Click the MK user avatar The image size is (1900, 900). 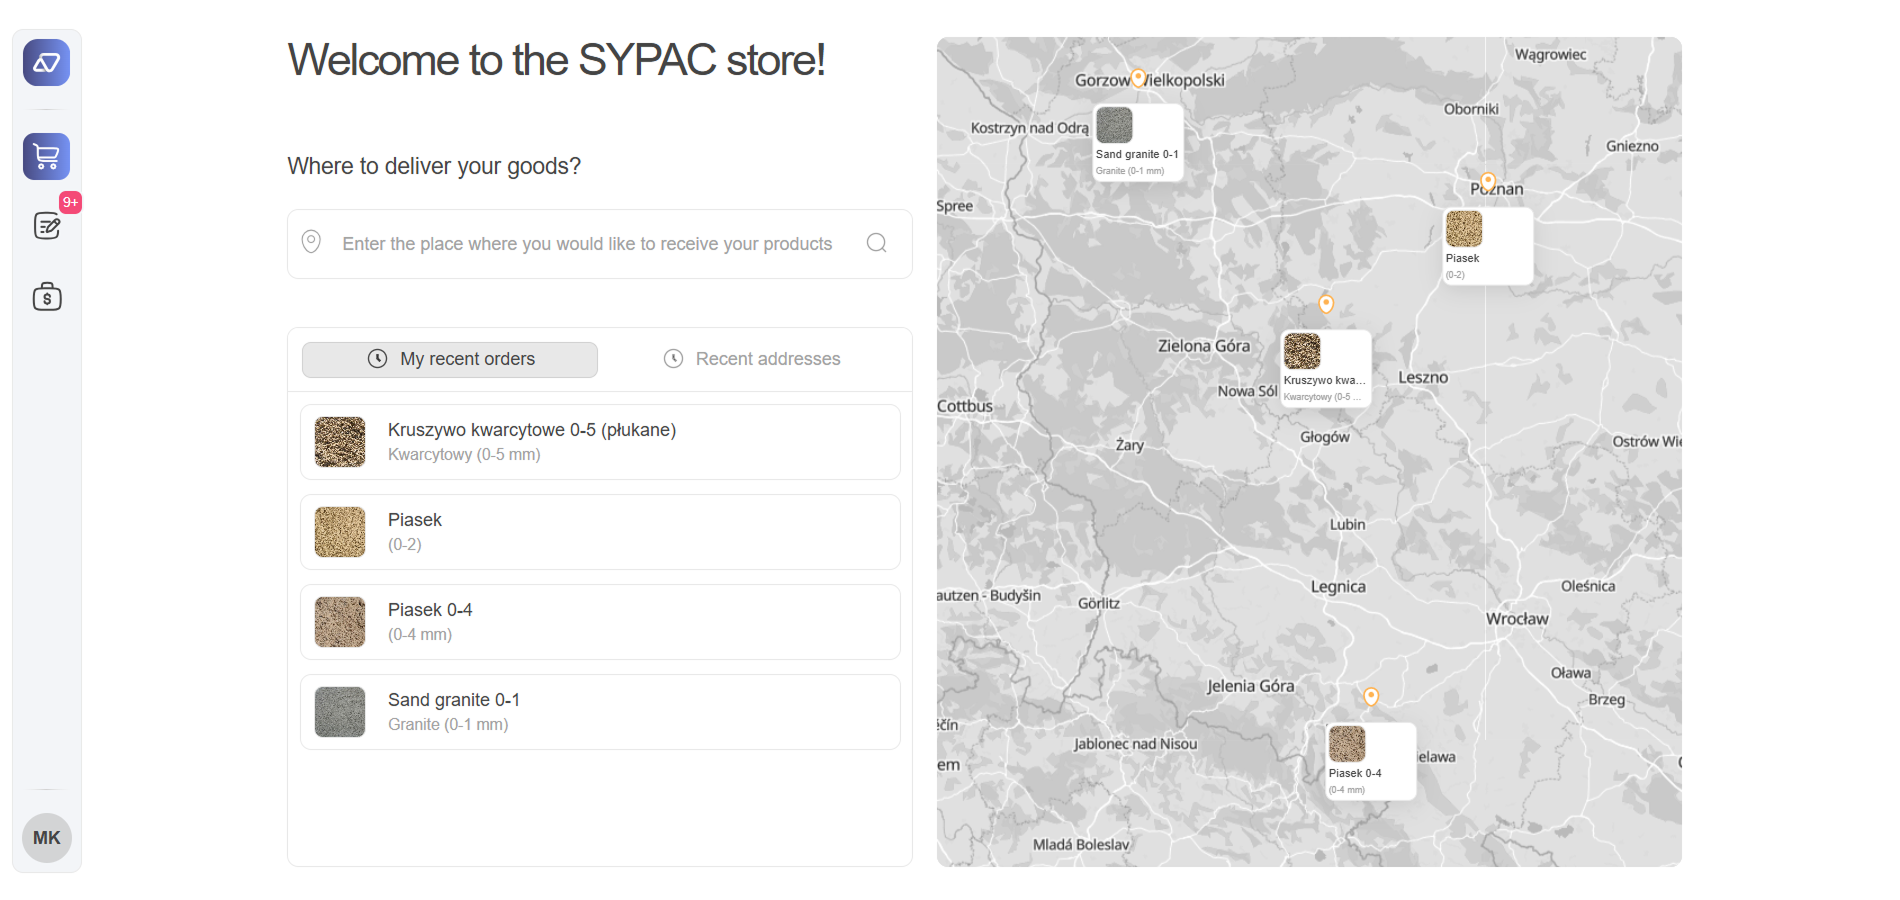[47, 838]
